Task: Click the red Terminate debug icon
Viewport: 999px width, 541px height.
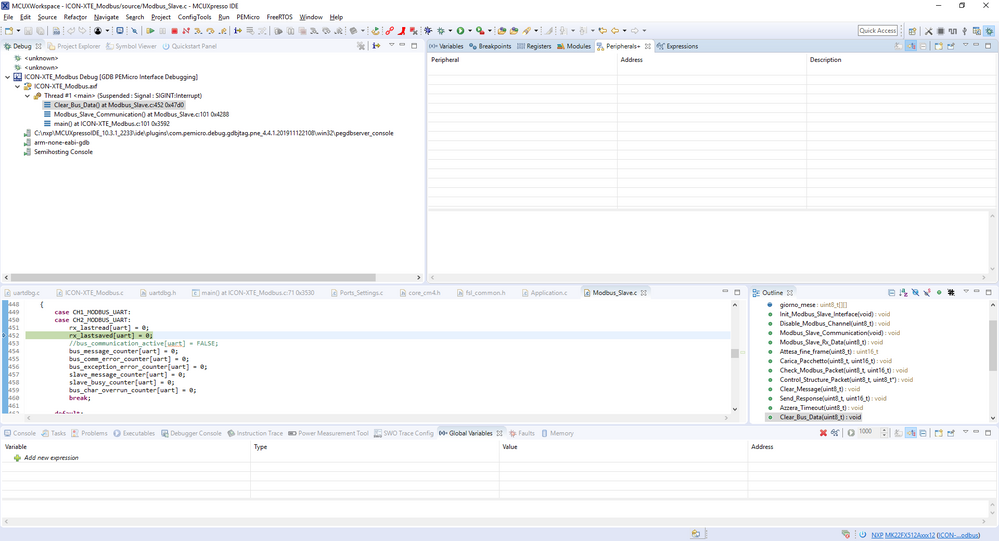Action: click(x=174, y=31)
